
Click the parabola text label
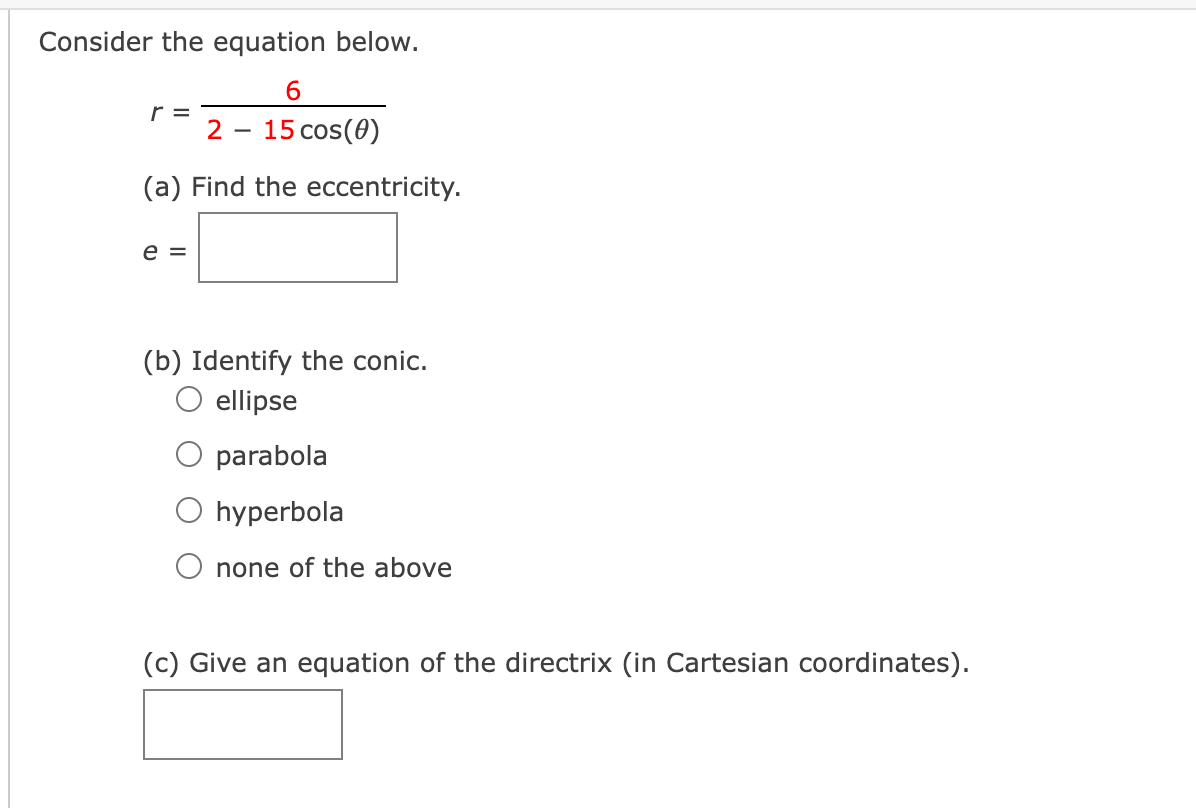tap(272, 455)
